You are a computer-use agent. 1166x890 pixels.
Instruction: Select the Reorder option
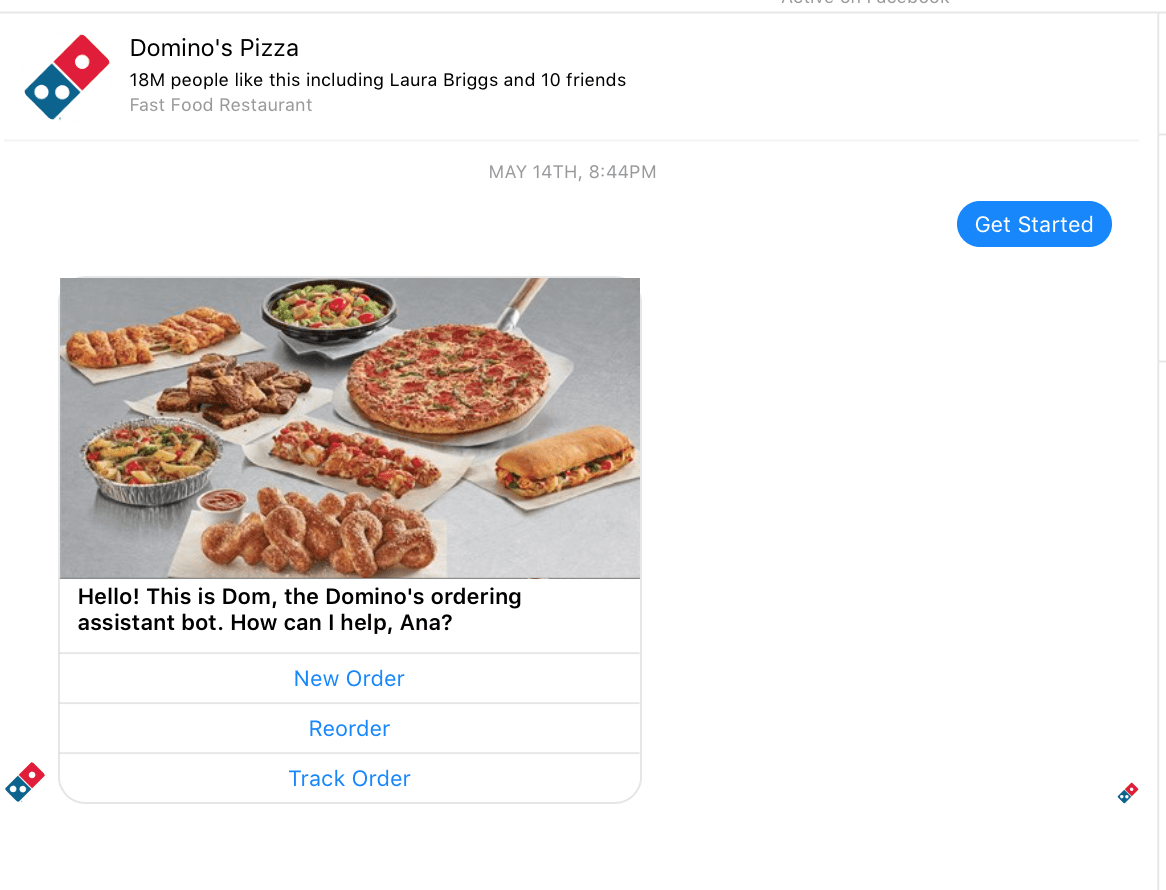[350, 728]
